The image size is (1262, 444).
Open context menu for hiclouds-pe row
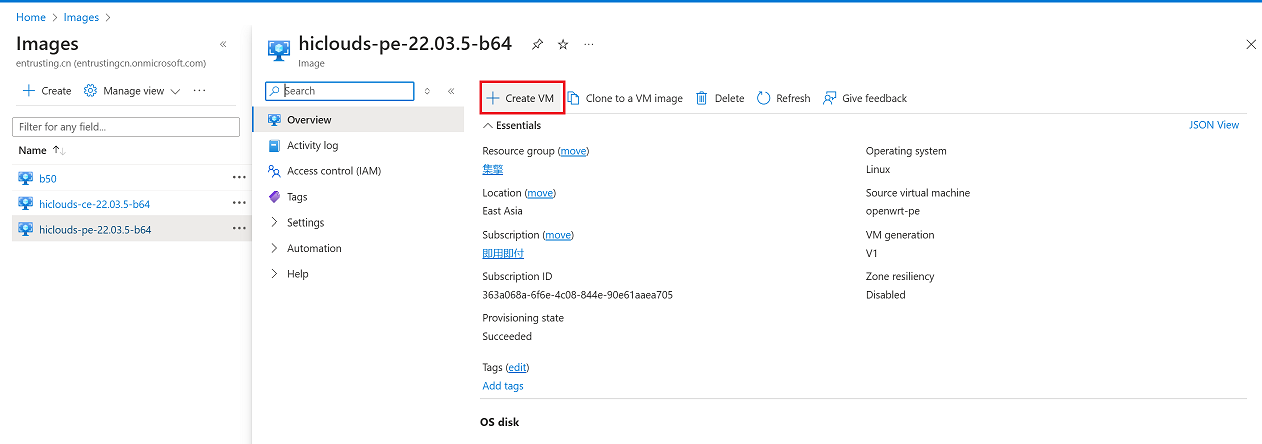[x=239, y=229]
